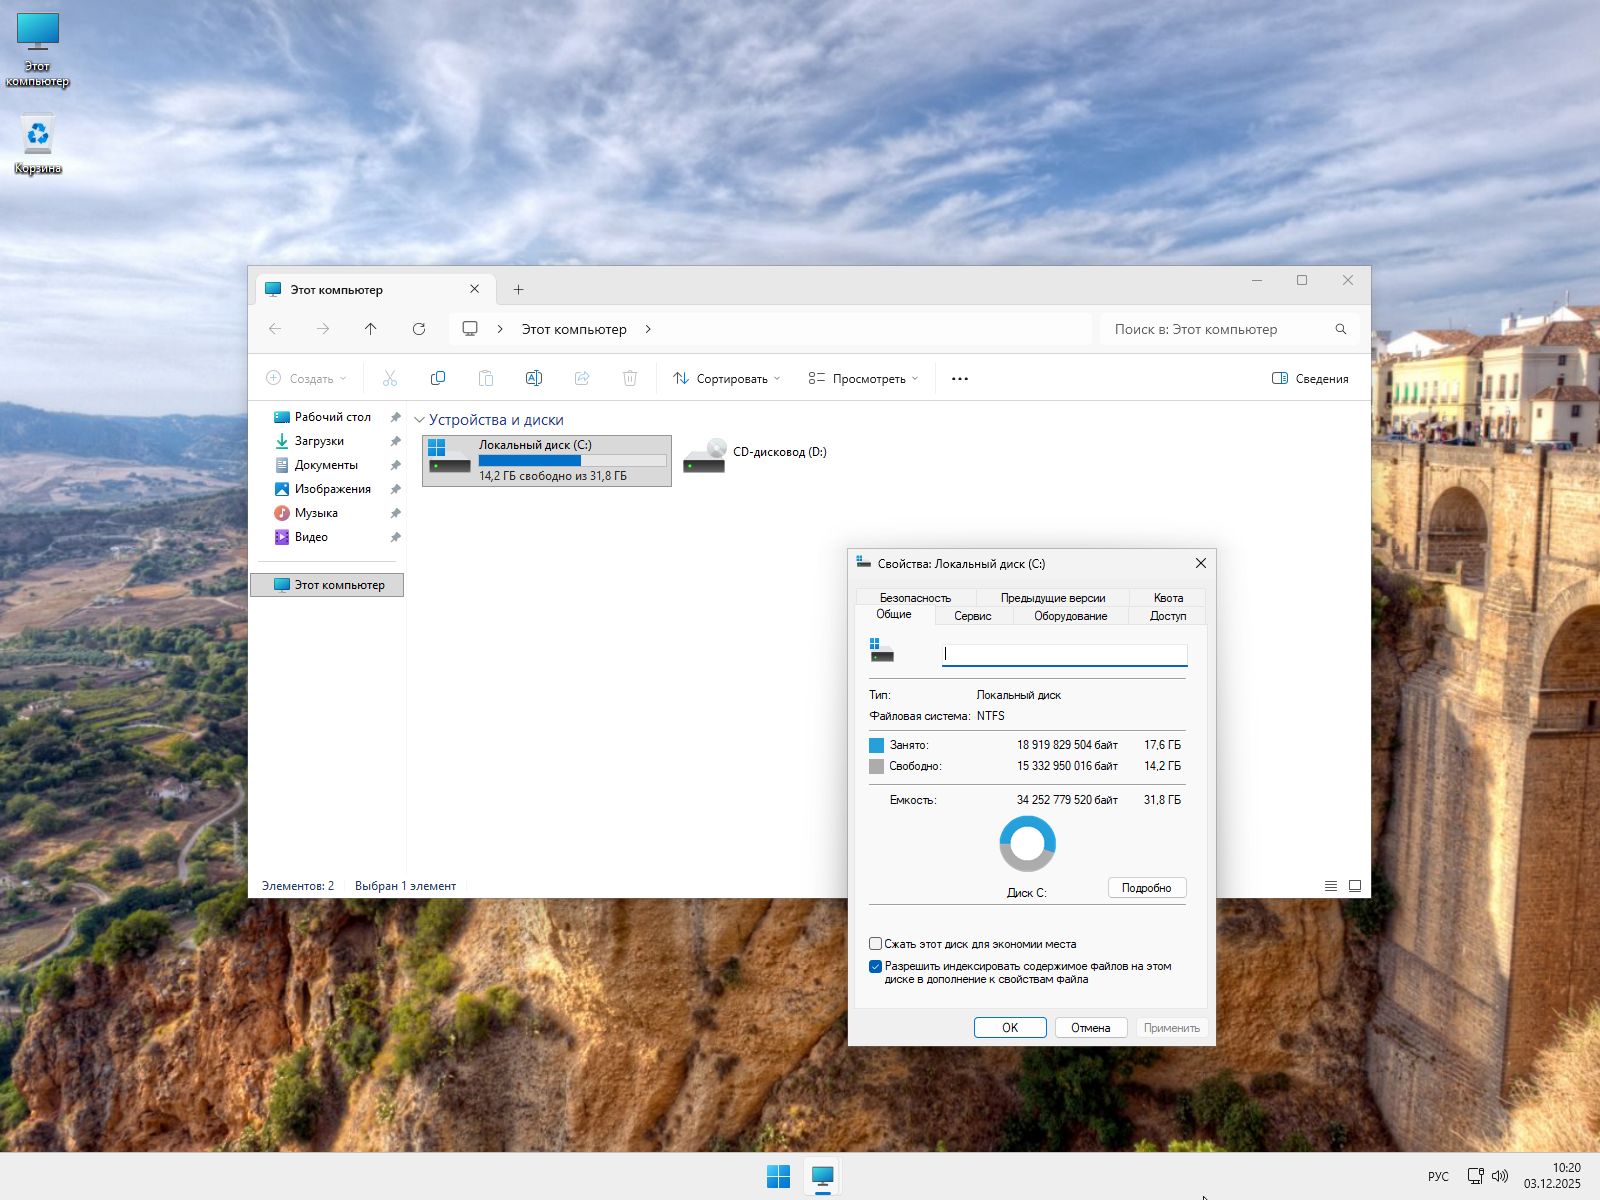This screenshot has height=1200, width=1600.
Task: Toggle the Details pane button
Action: tap(1310, 379)
